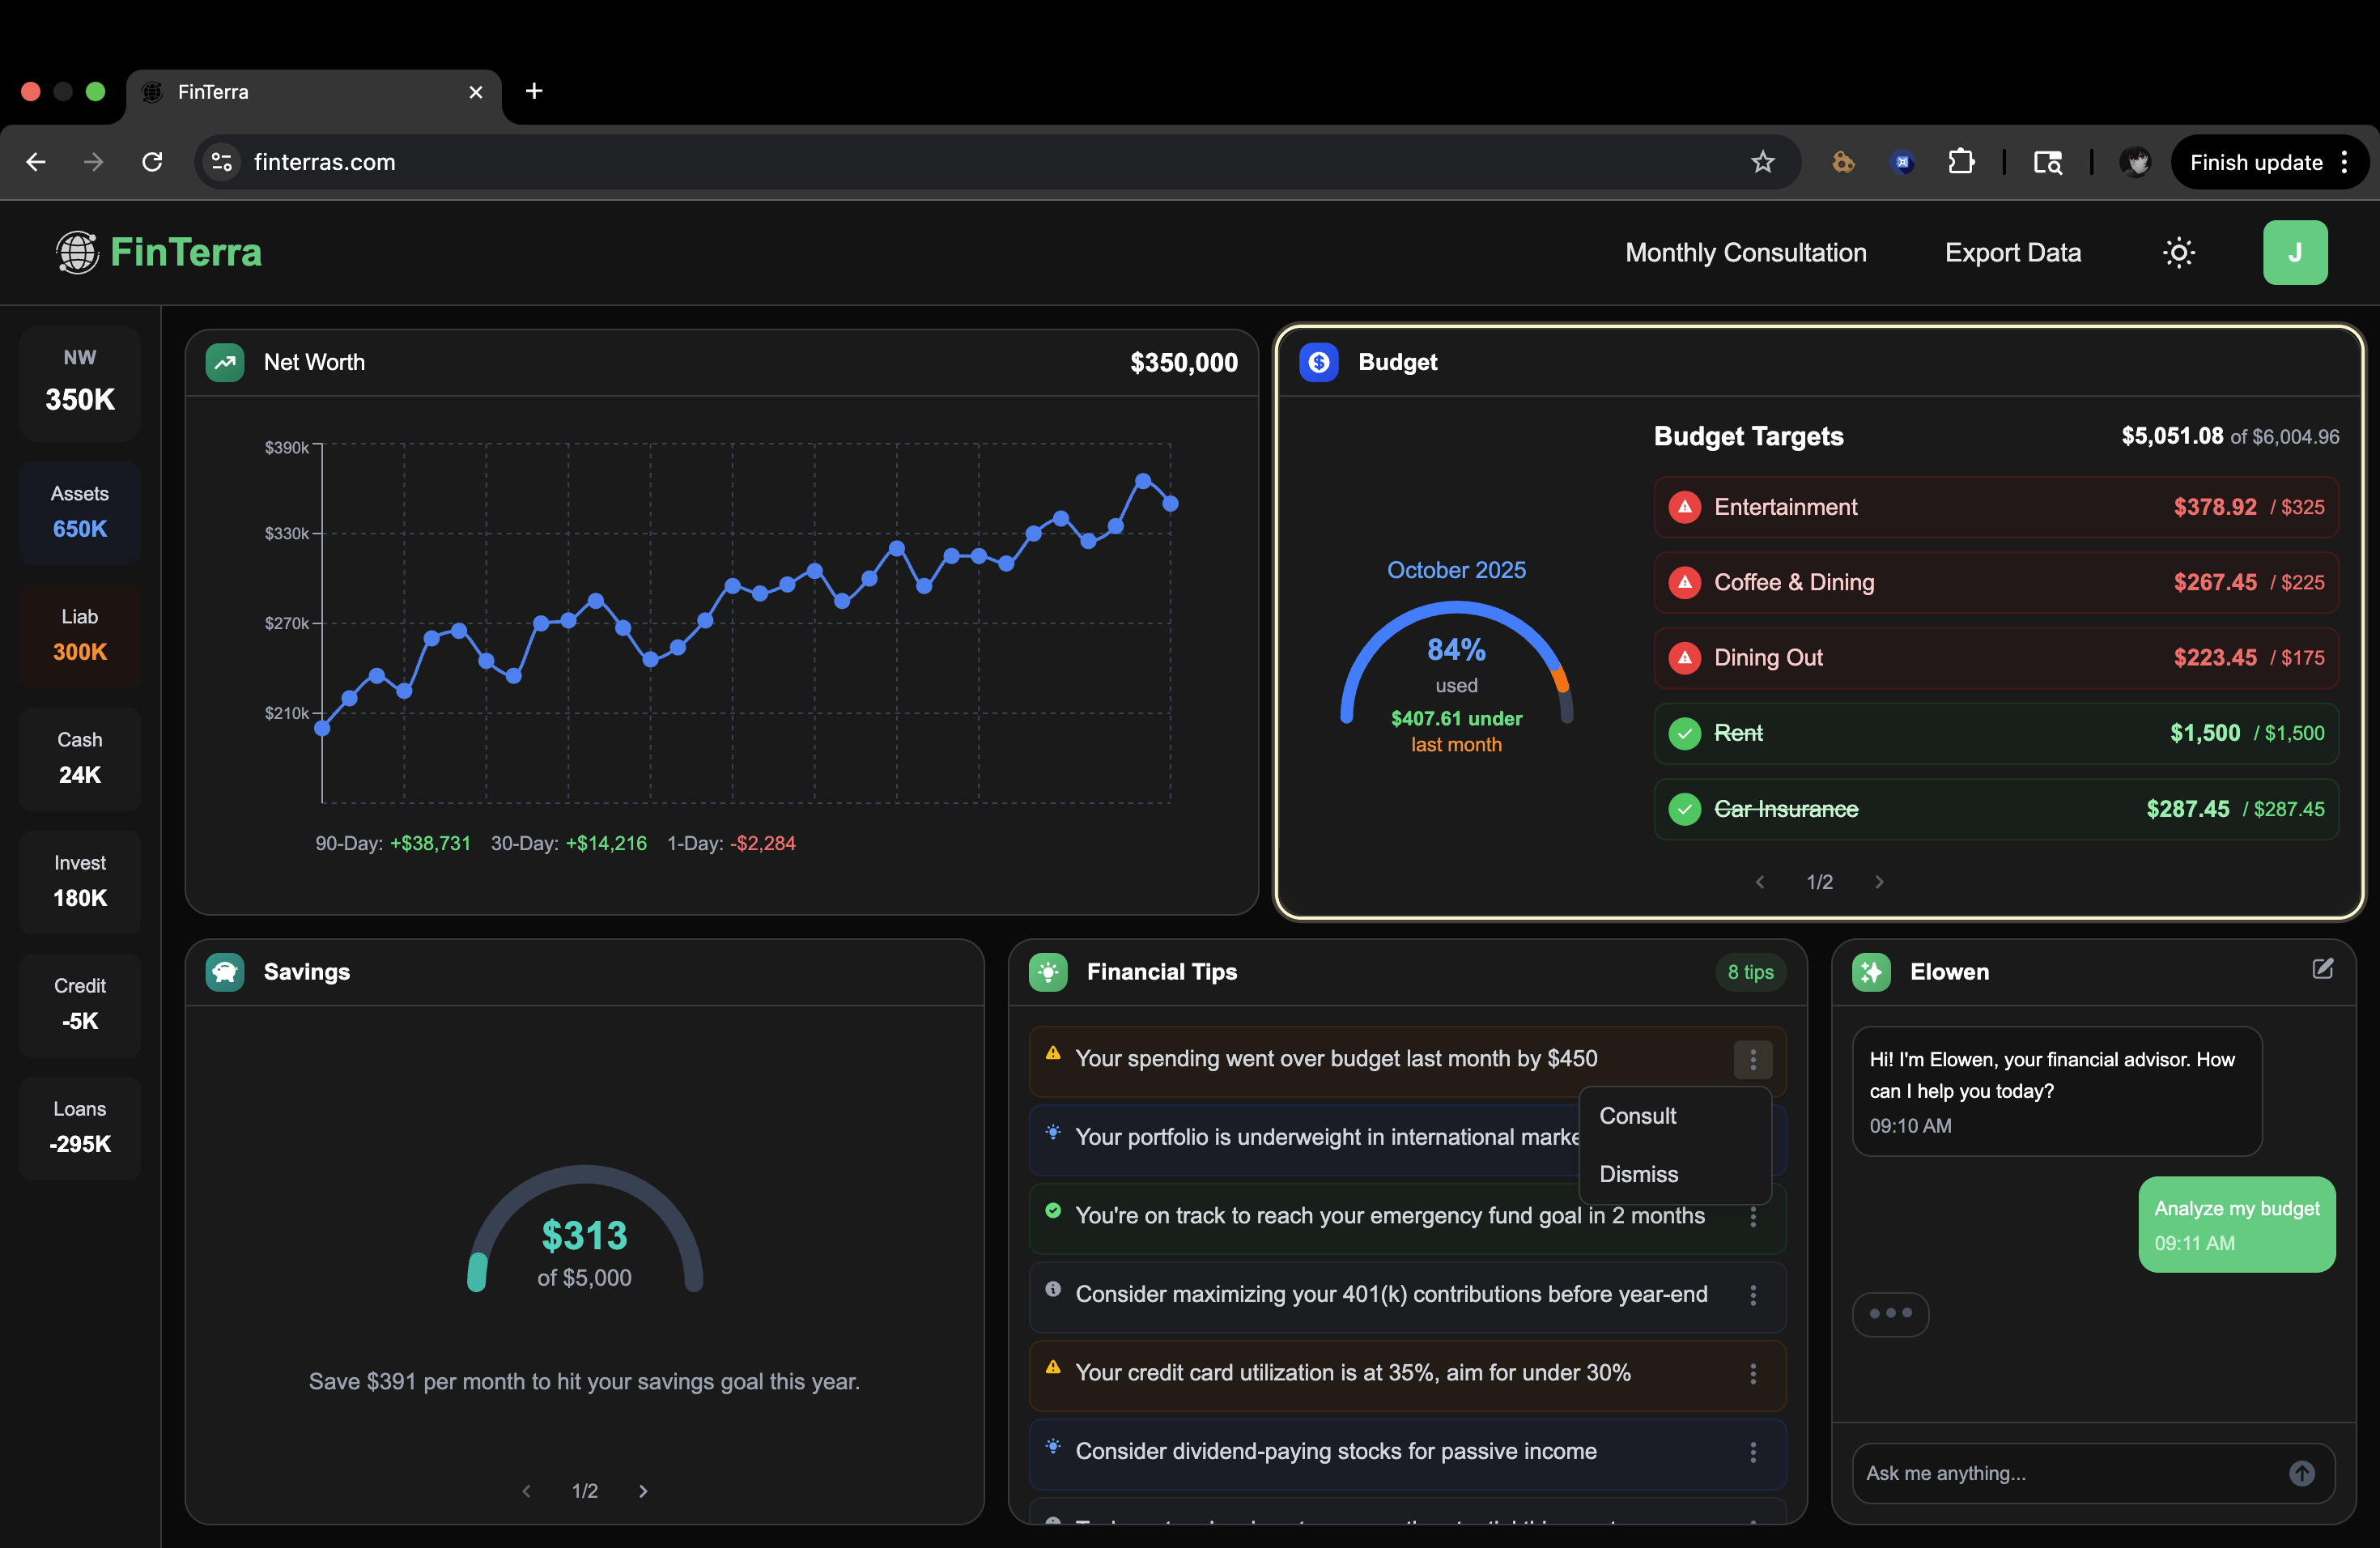
Task: Choose Dismiss in the tip menu
Action: click(x=1638, y=1174)
